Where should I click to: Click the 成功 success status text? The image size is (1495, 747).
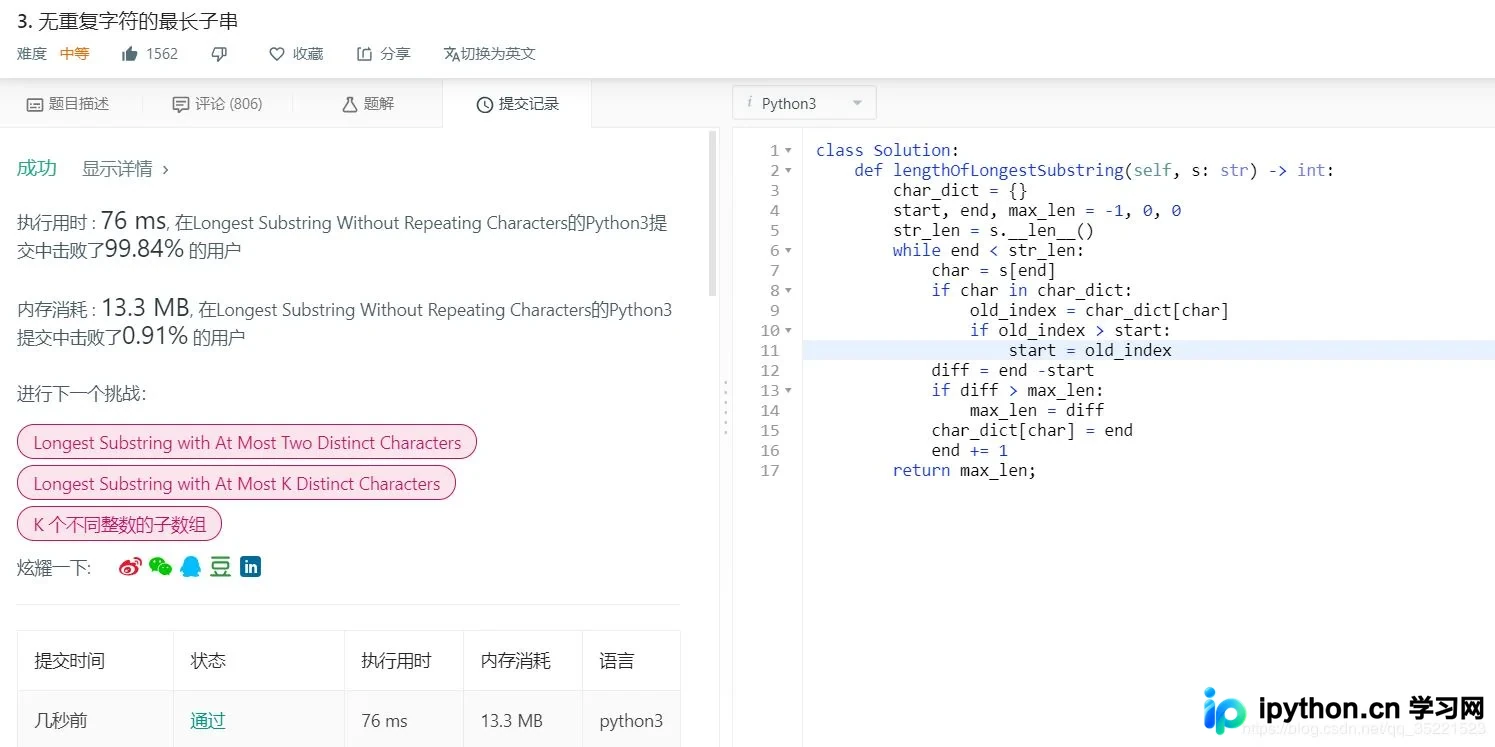[37, 168]
